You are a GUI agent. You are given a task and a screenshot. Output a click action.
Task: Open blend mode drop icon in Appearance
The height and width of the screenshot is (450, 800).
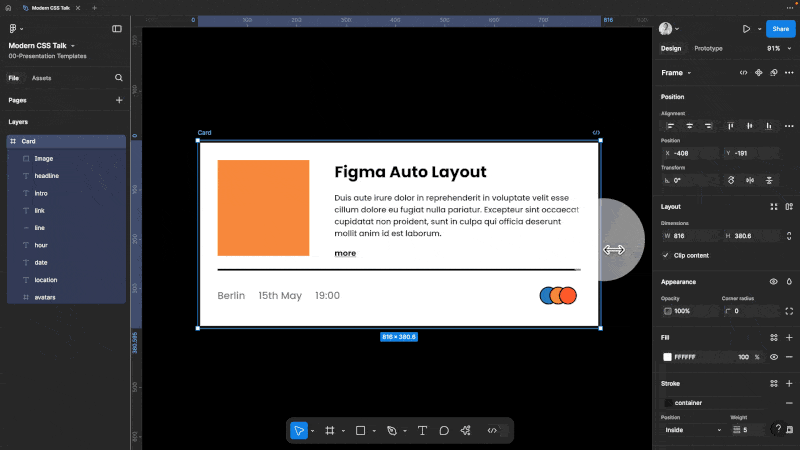point(789,282)
